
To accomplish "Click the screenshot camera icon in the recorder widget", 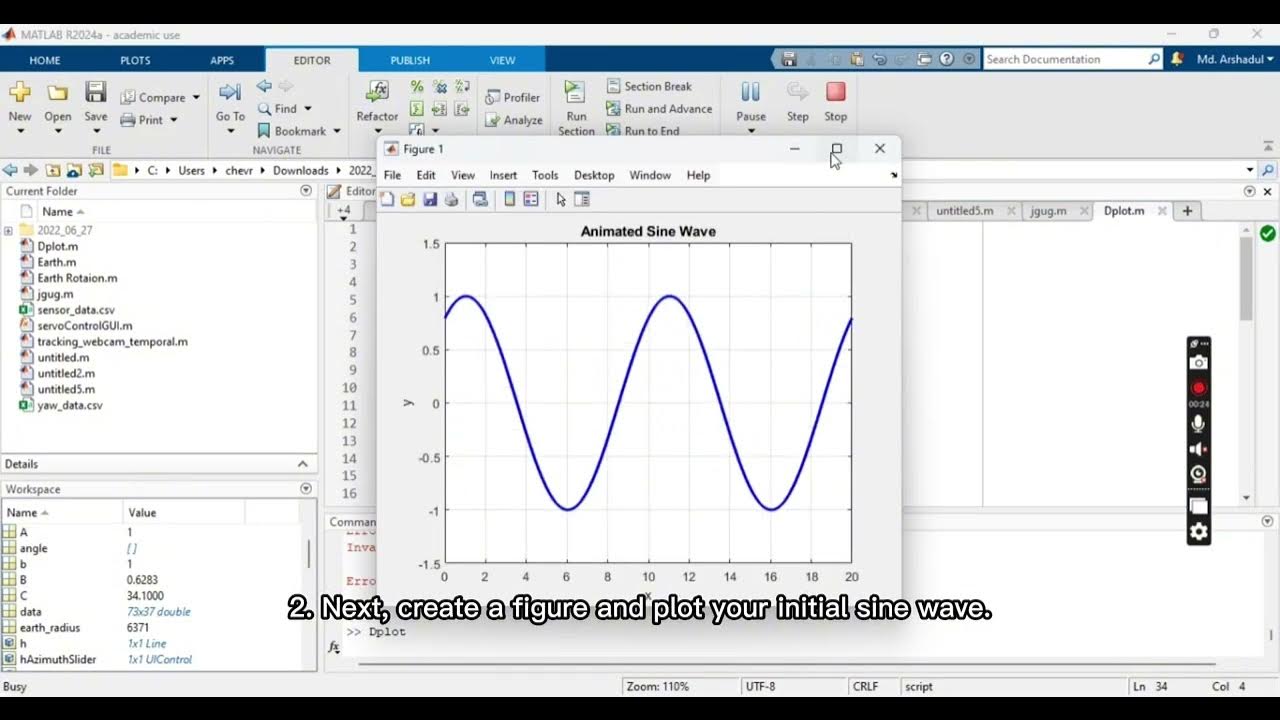I will (x=1199, y=363).
